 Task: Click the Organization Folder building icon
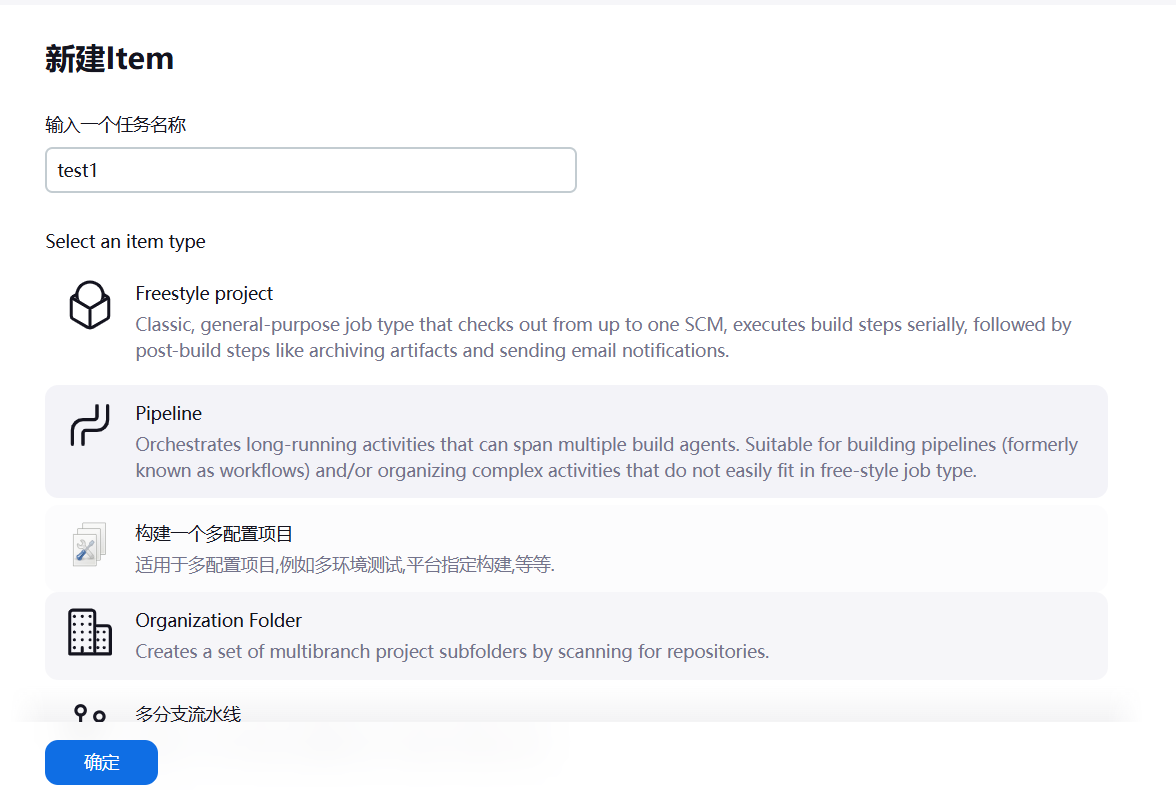click(x=90, y=632)
